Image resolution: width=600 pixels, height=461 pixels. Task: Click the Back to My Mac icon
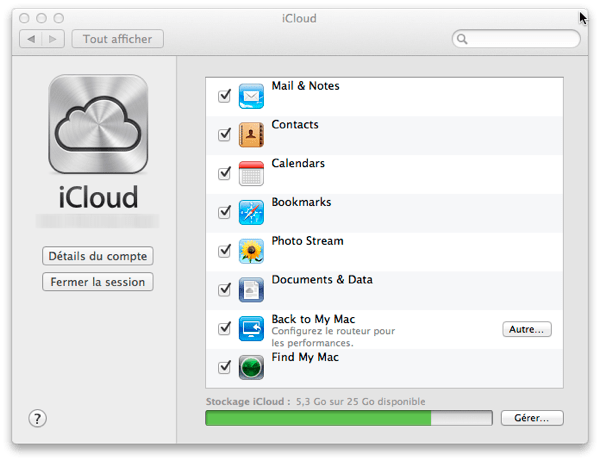(x=251, y=329)
